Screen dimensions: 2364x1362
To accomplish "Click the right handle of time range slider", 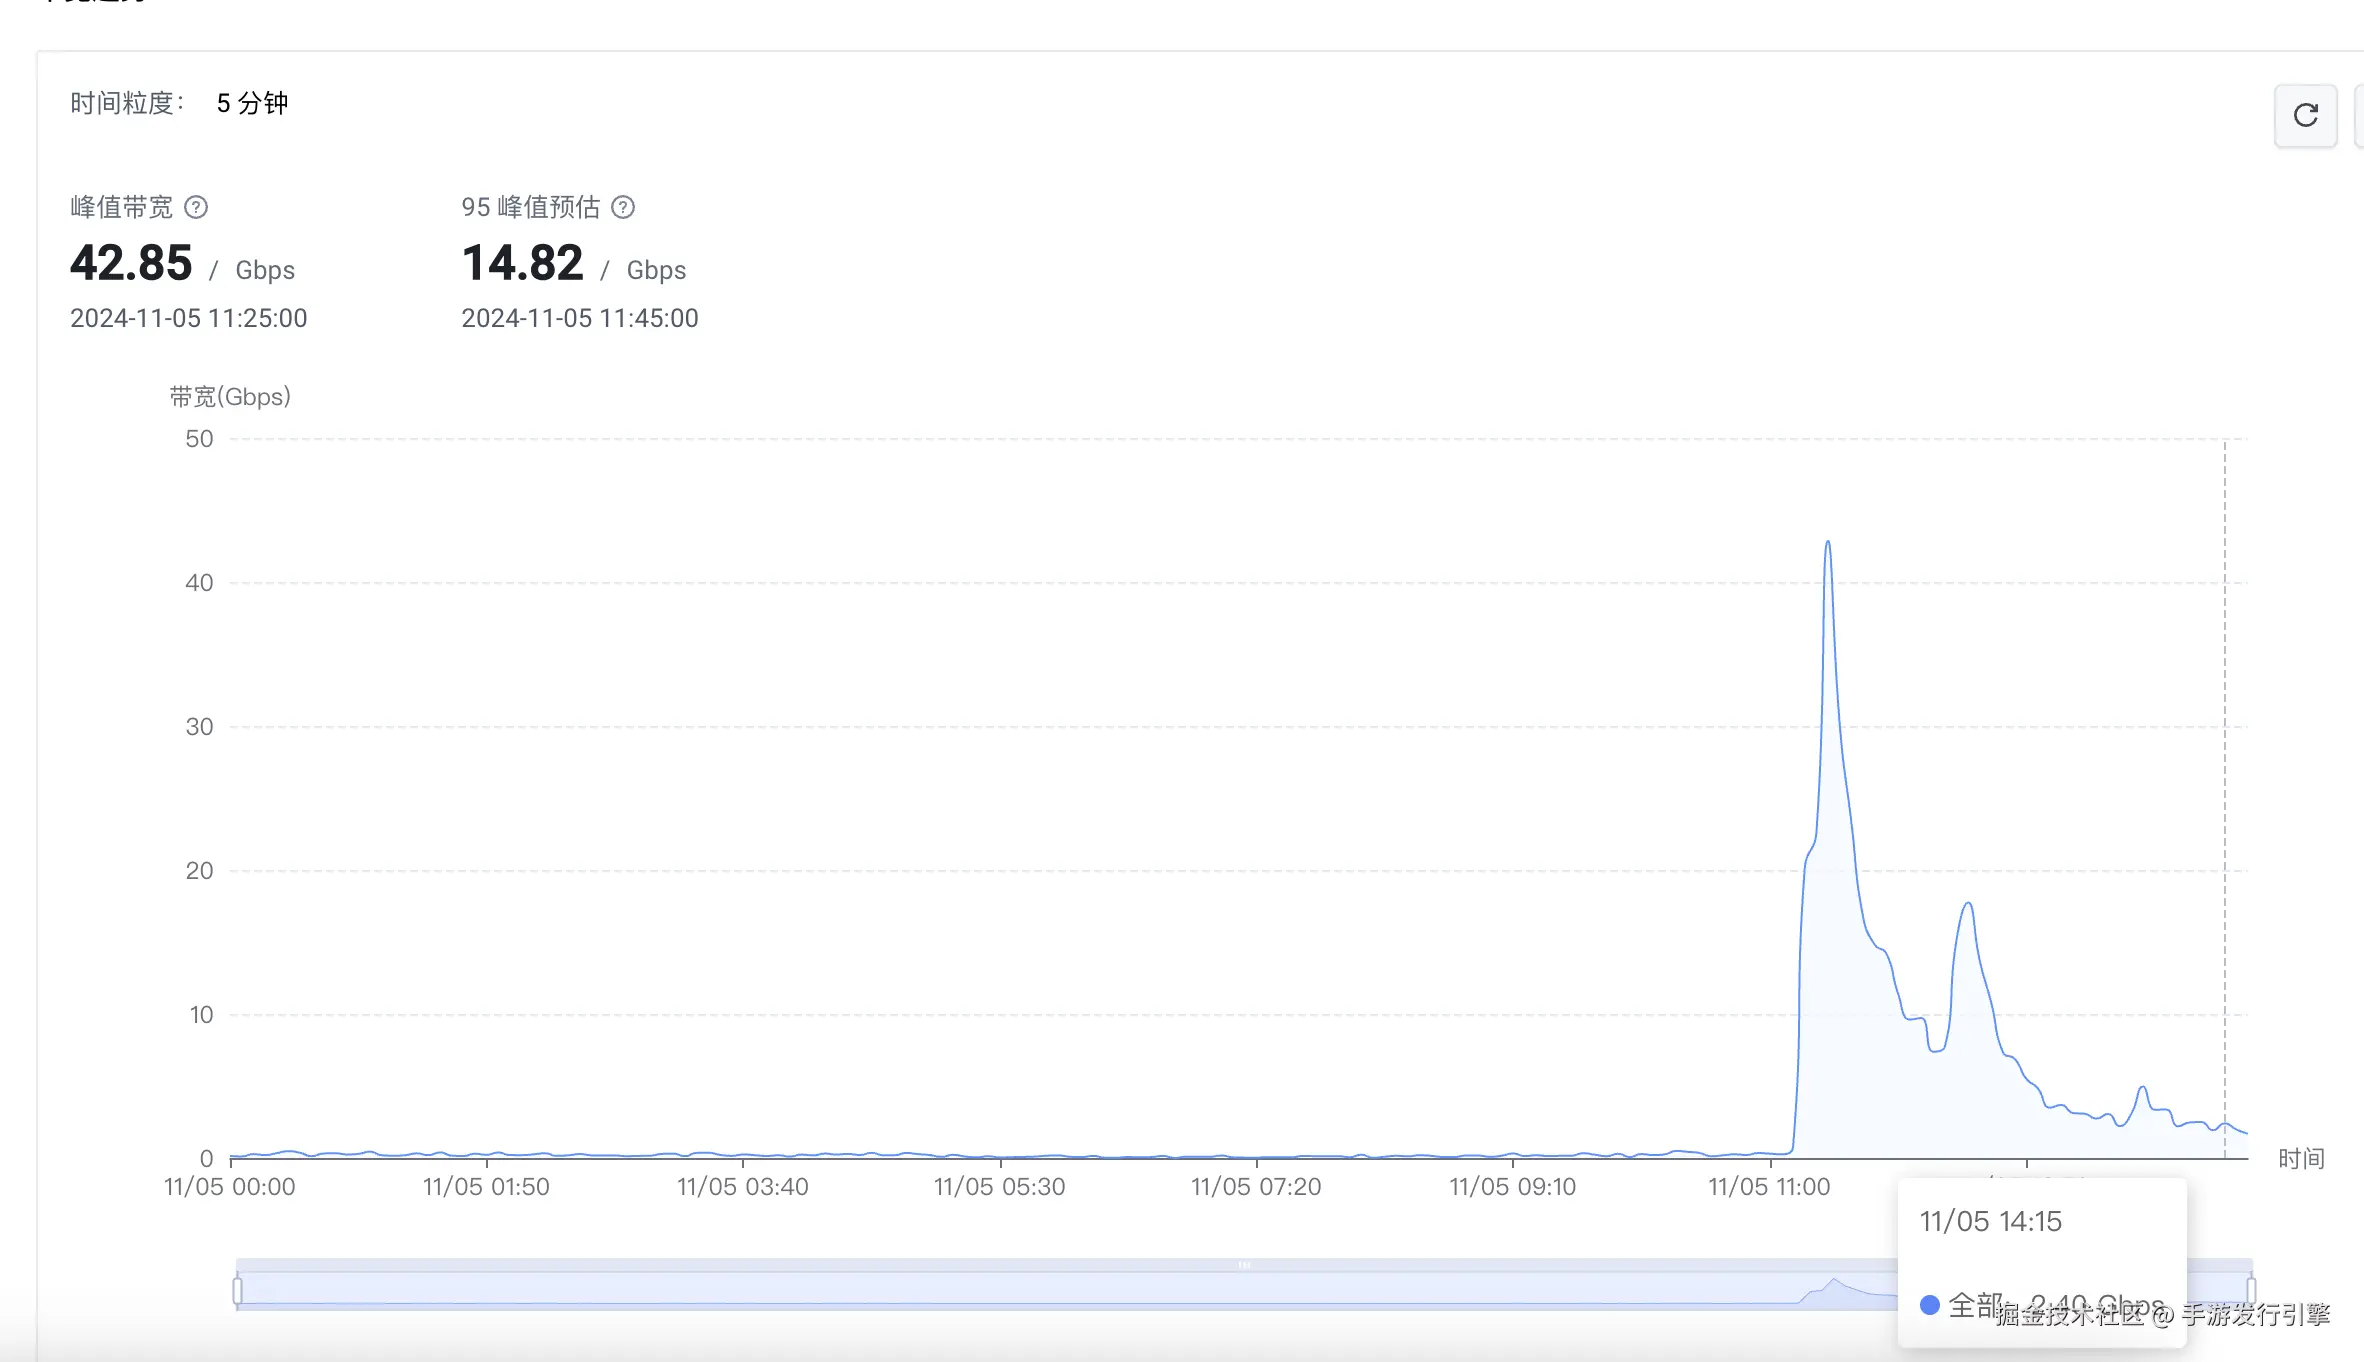I will coord(2250,1290).
